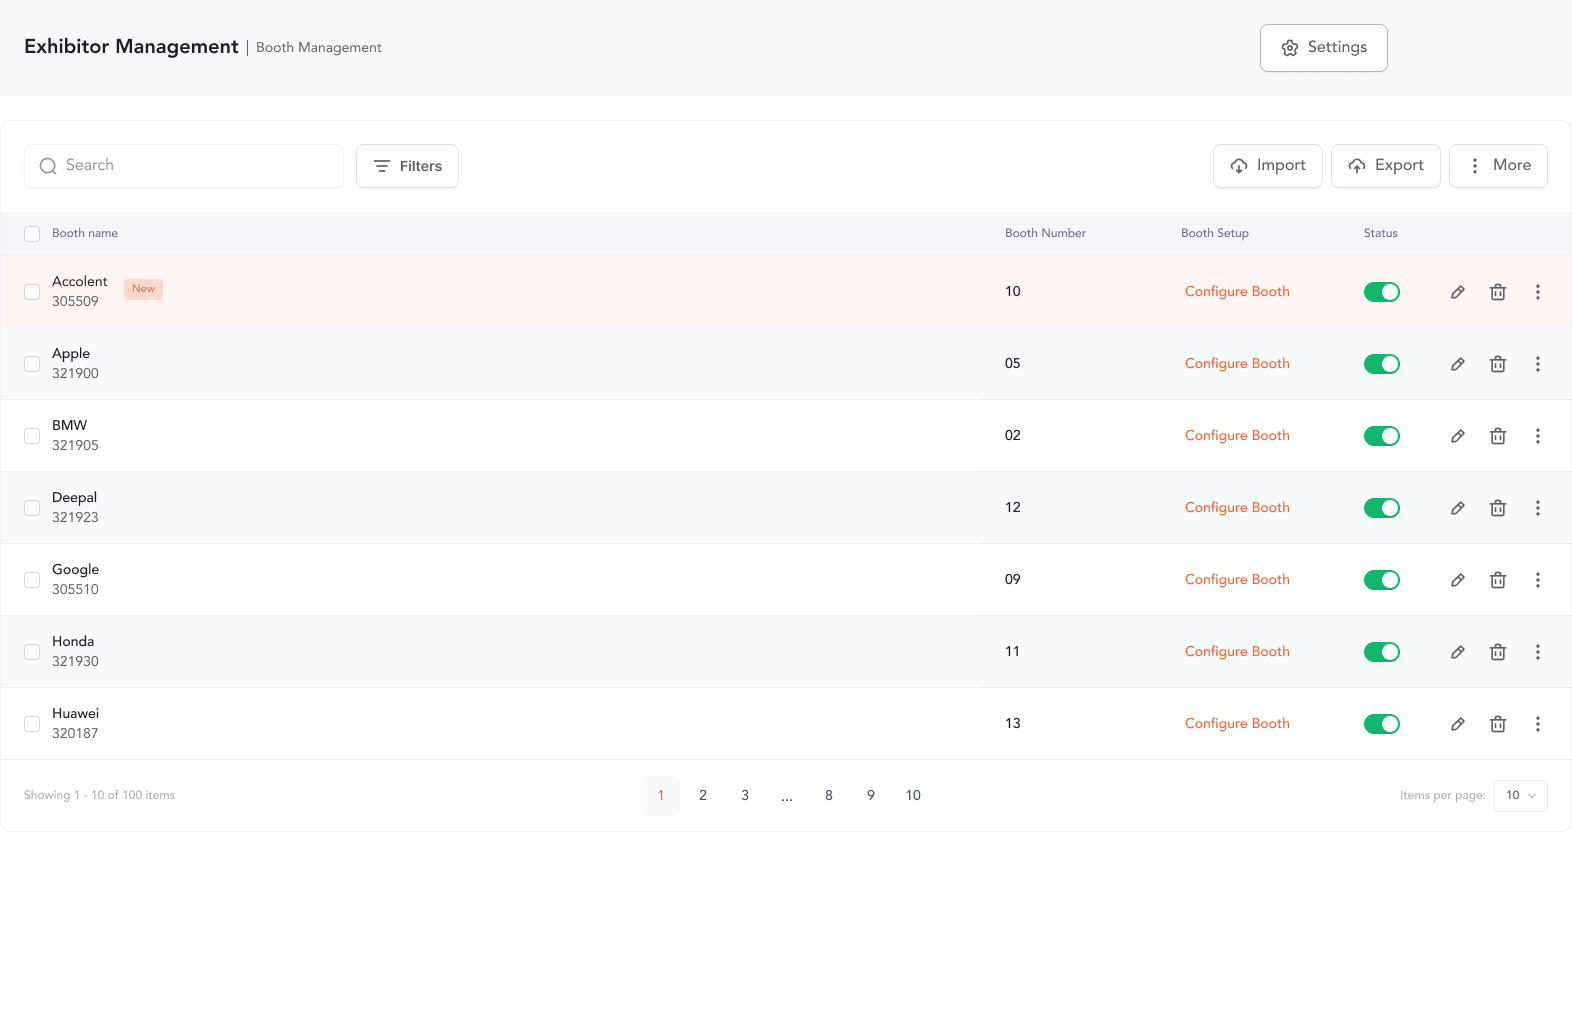Viewport: 1572px width, 1012px height.
Task: Click trash icon in Google row
Action: point(1498,580)
